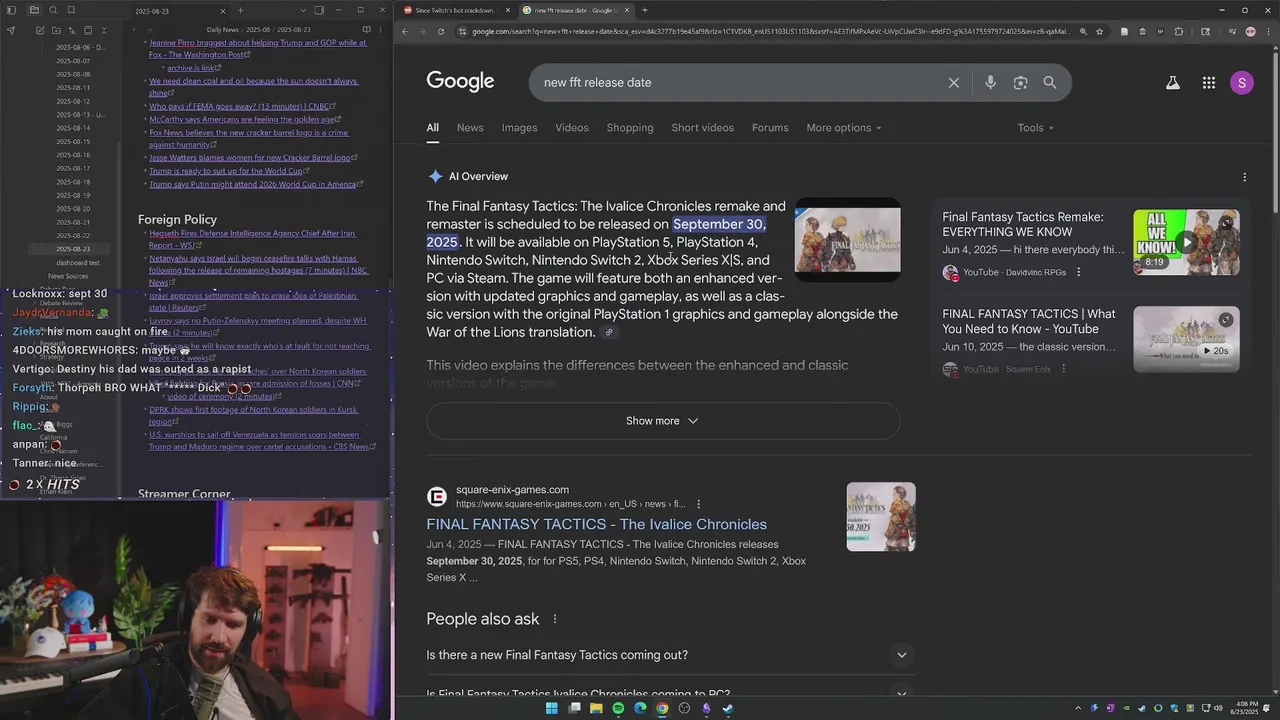Switch to the Images search tab
Viewport: 1280px width, 720px height.
click(x=519, y=128)
